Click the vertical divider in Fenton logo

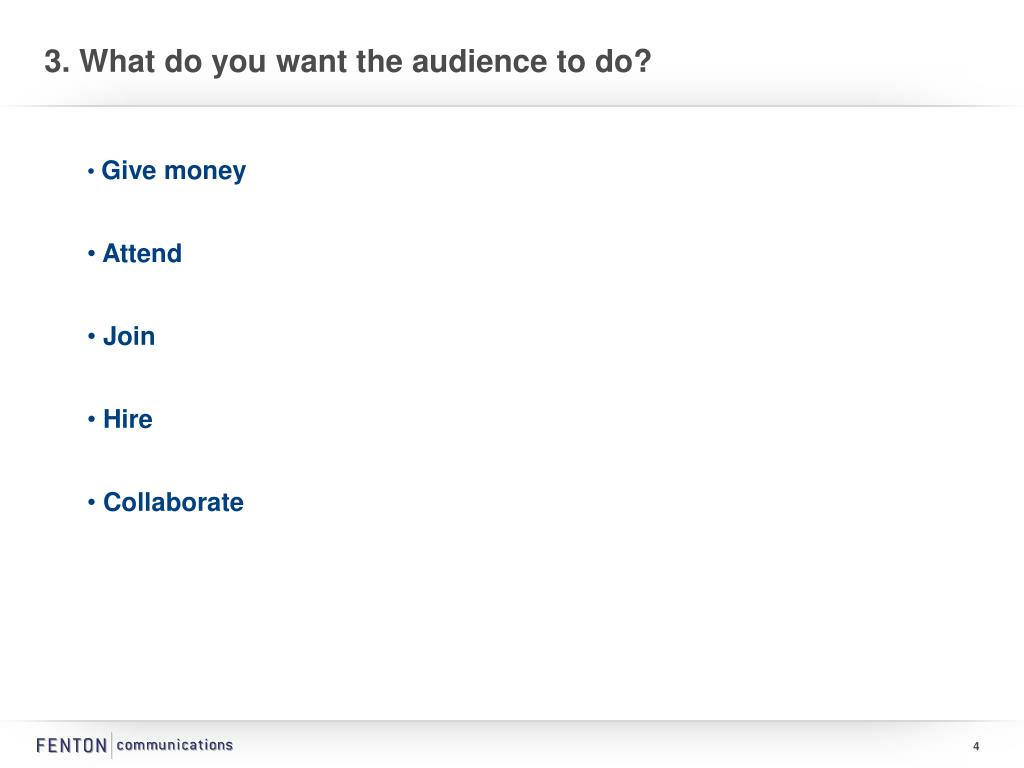coord(112,745)
